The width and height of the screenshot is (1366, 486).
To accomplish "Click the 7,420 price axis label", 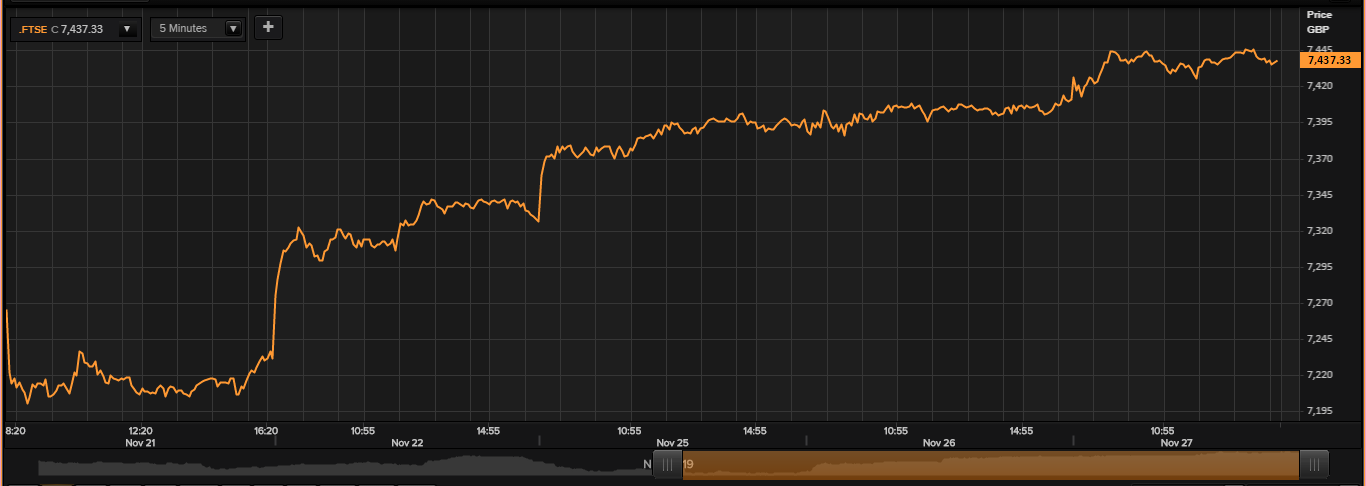I will [1319, 86].
